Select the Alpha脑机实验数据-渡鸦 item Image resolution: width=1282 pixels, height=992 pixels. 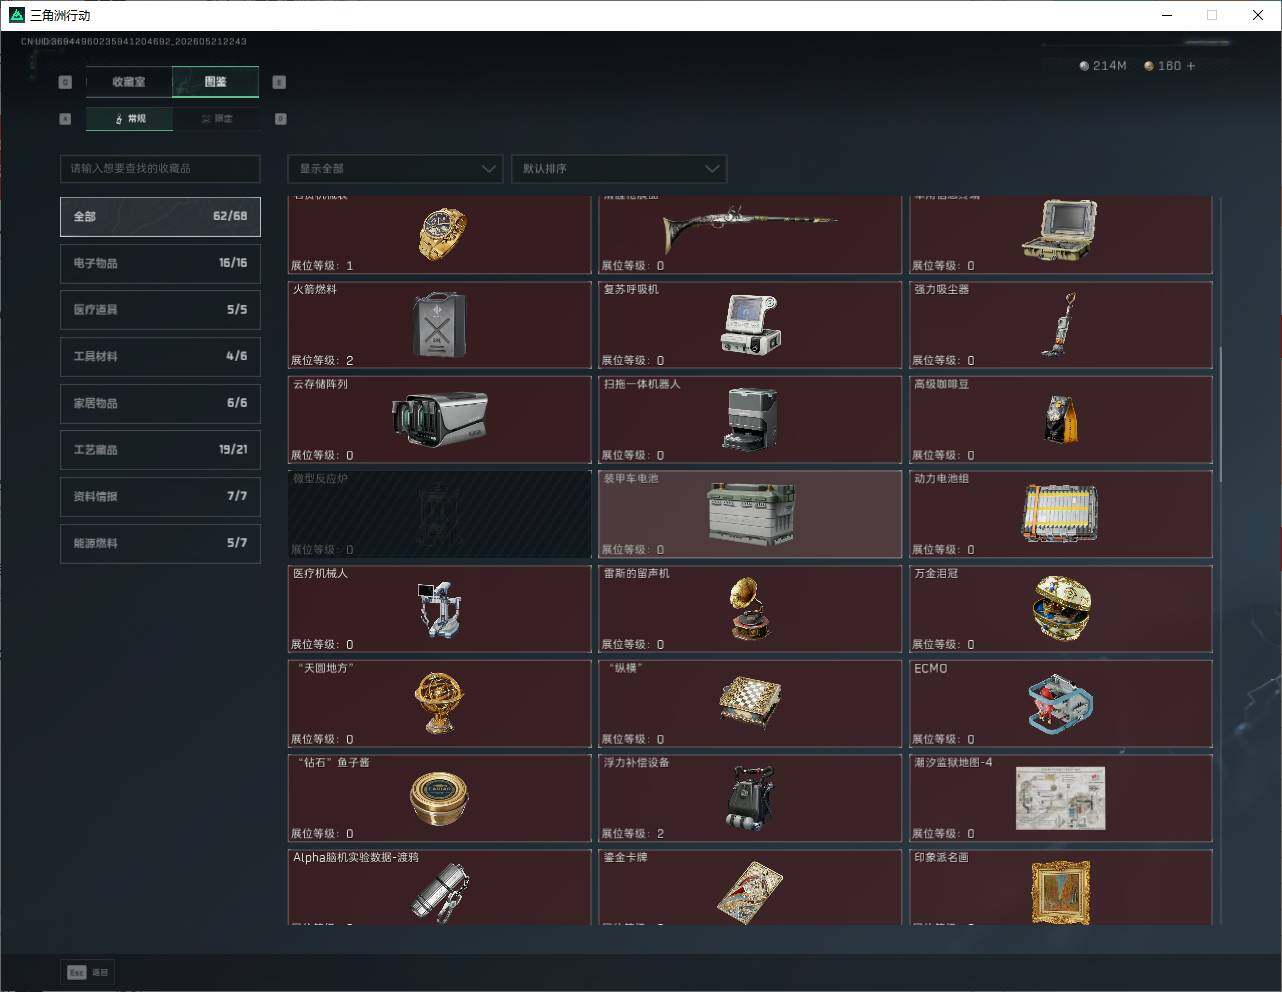pyautogui.click(x=440, y=887)
